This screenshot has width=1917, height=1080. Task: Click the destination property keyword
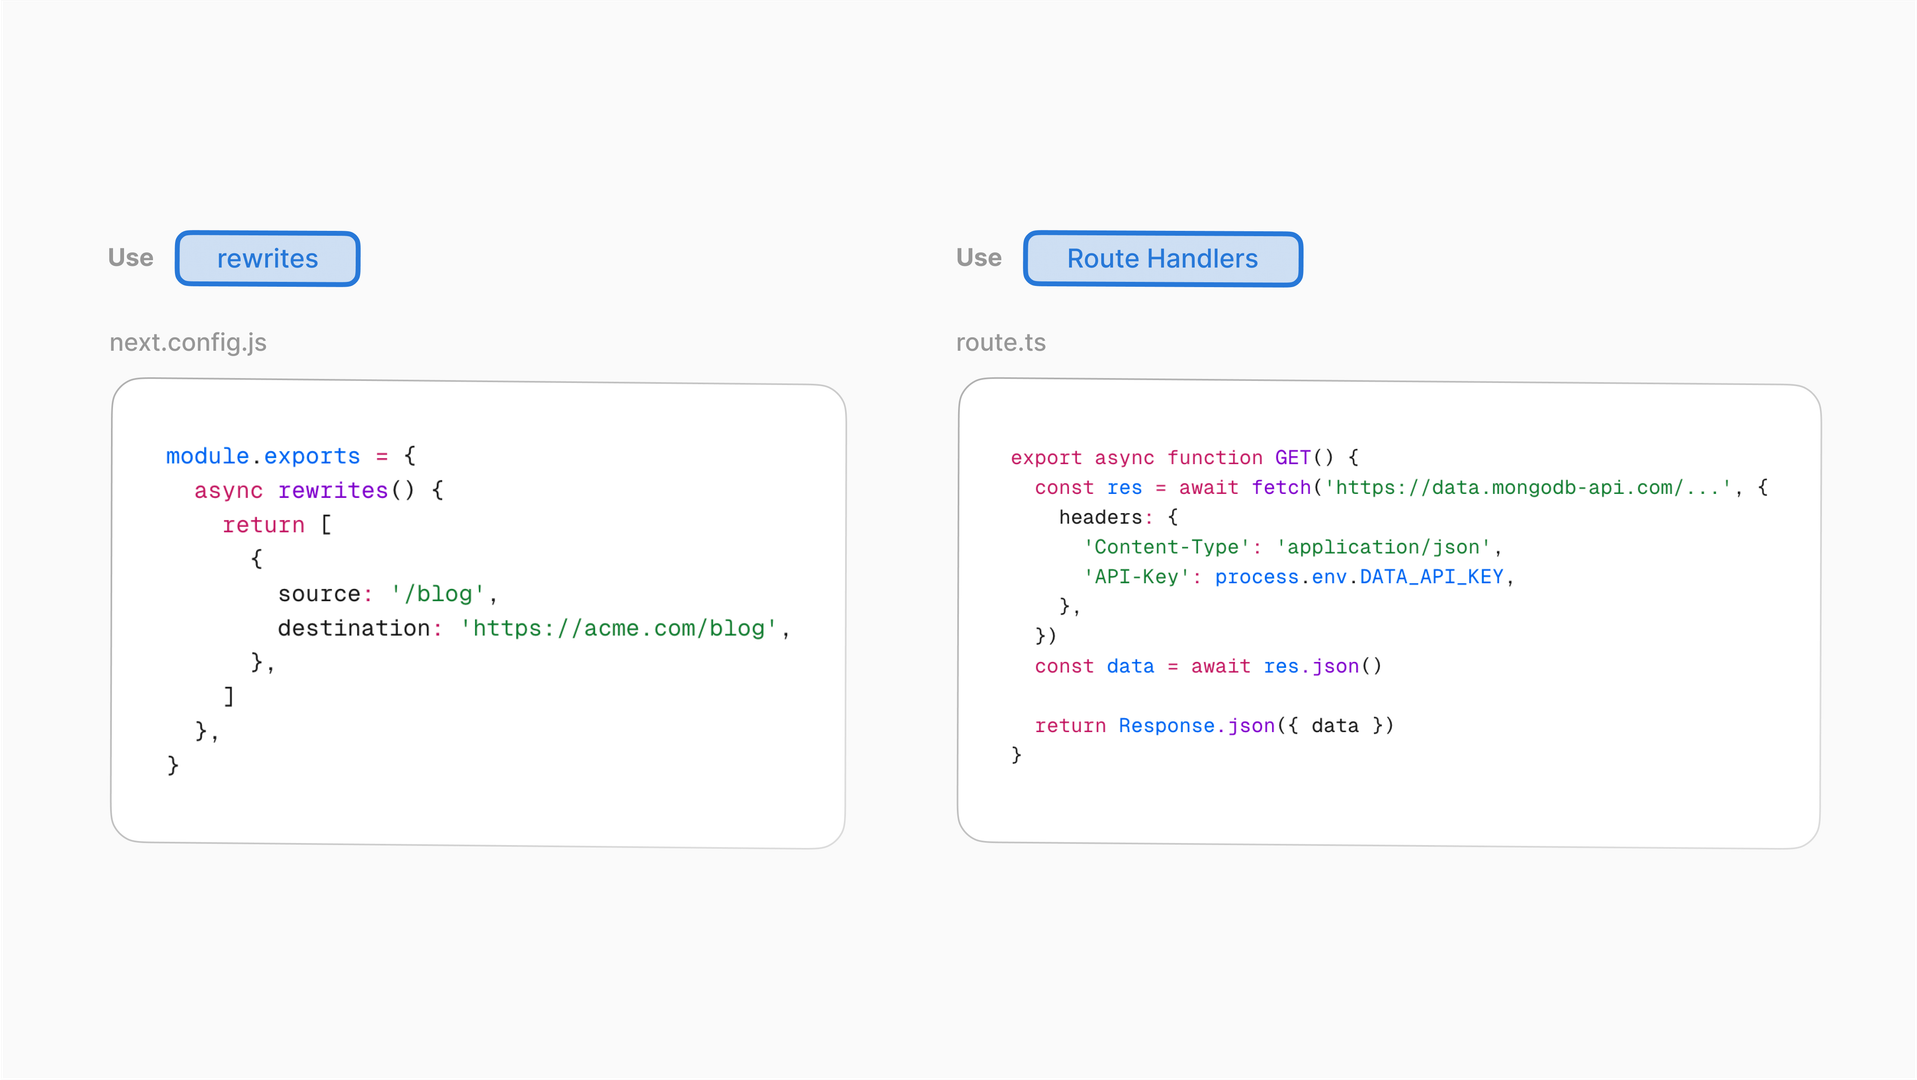click(x=354, y=628)
